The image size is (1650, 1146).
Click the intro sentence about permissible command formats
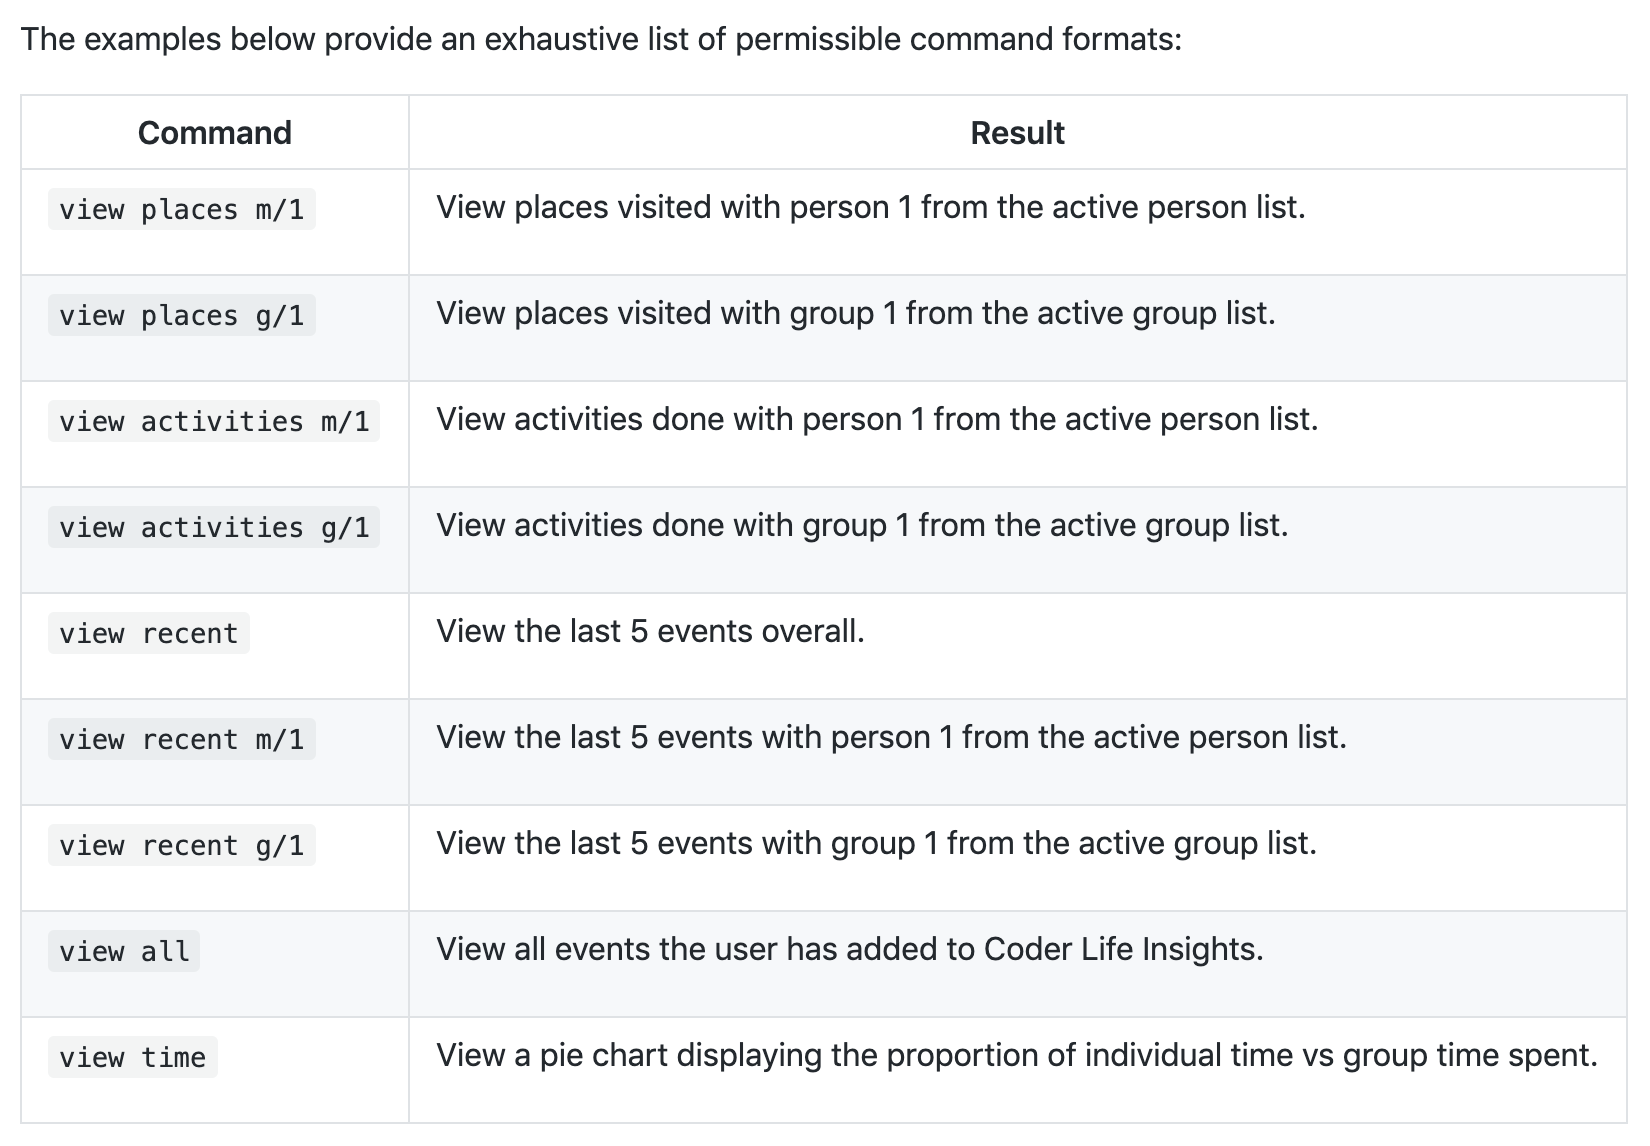click(601, 40)
